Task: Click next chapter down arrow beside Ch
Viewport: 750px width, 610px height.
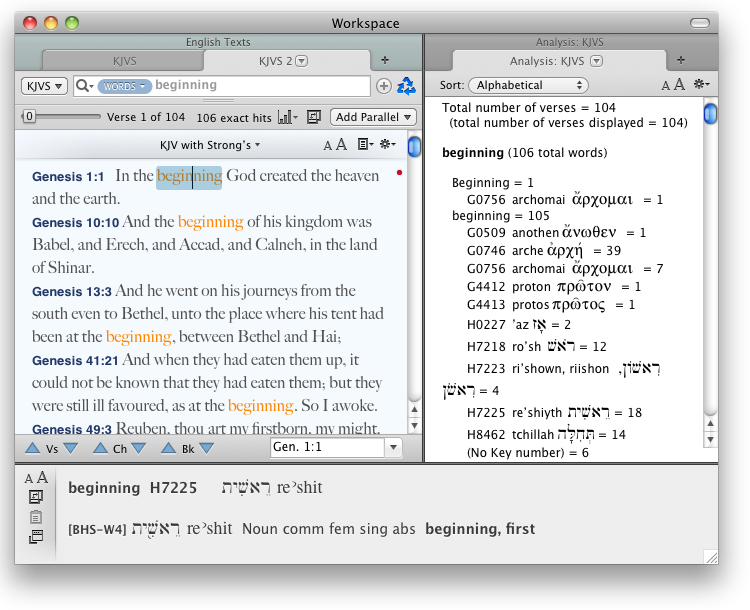Action: [x=137, y=449]
